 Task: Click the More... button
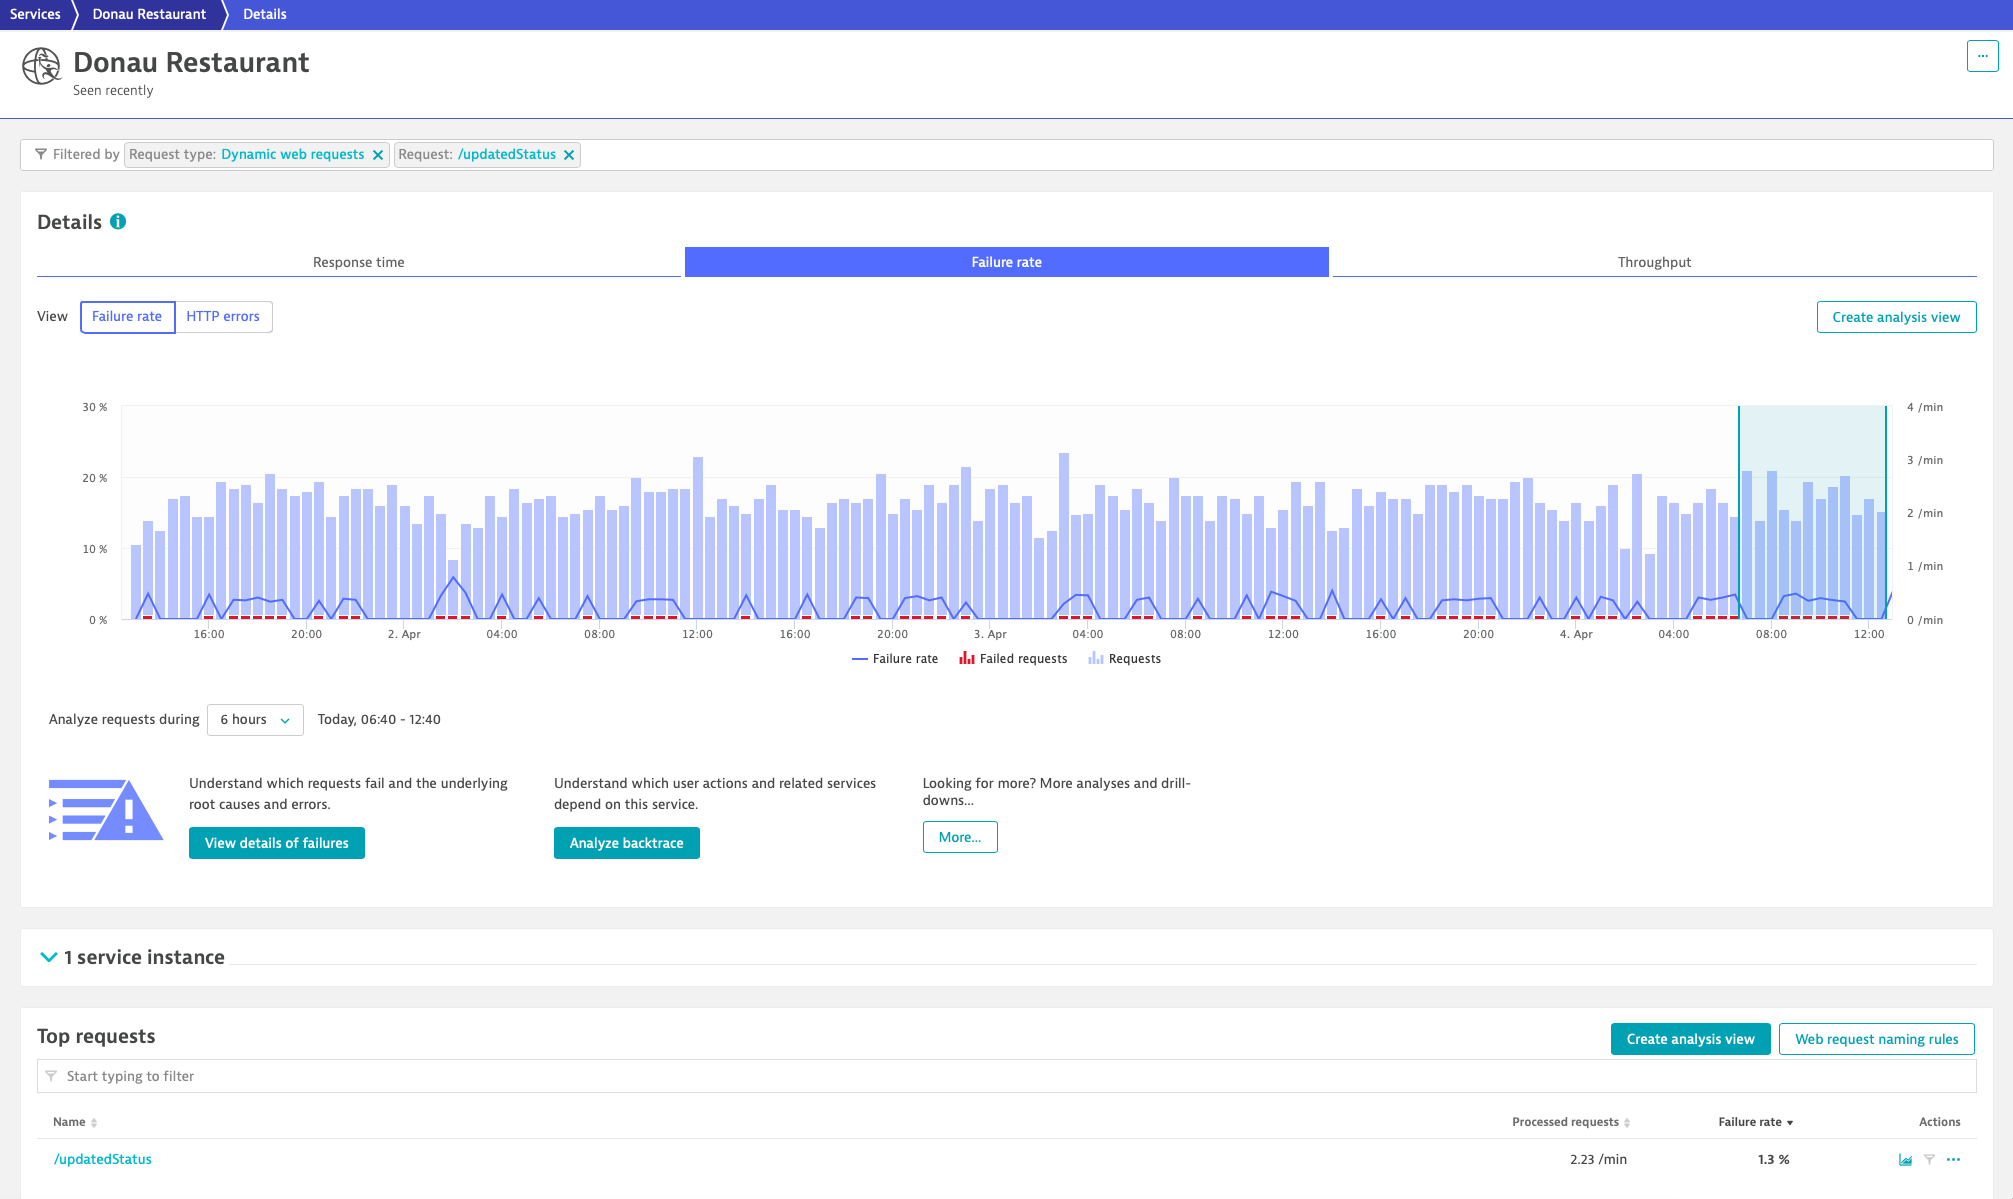point(960,837)
